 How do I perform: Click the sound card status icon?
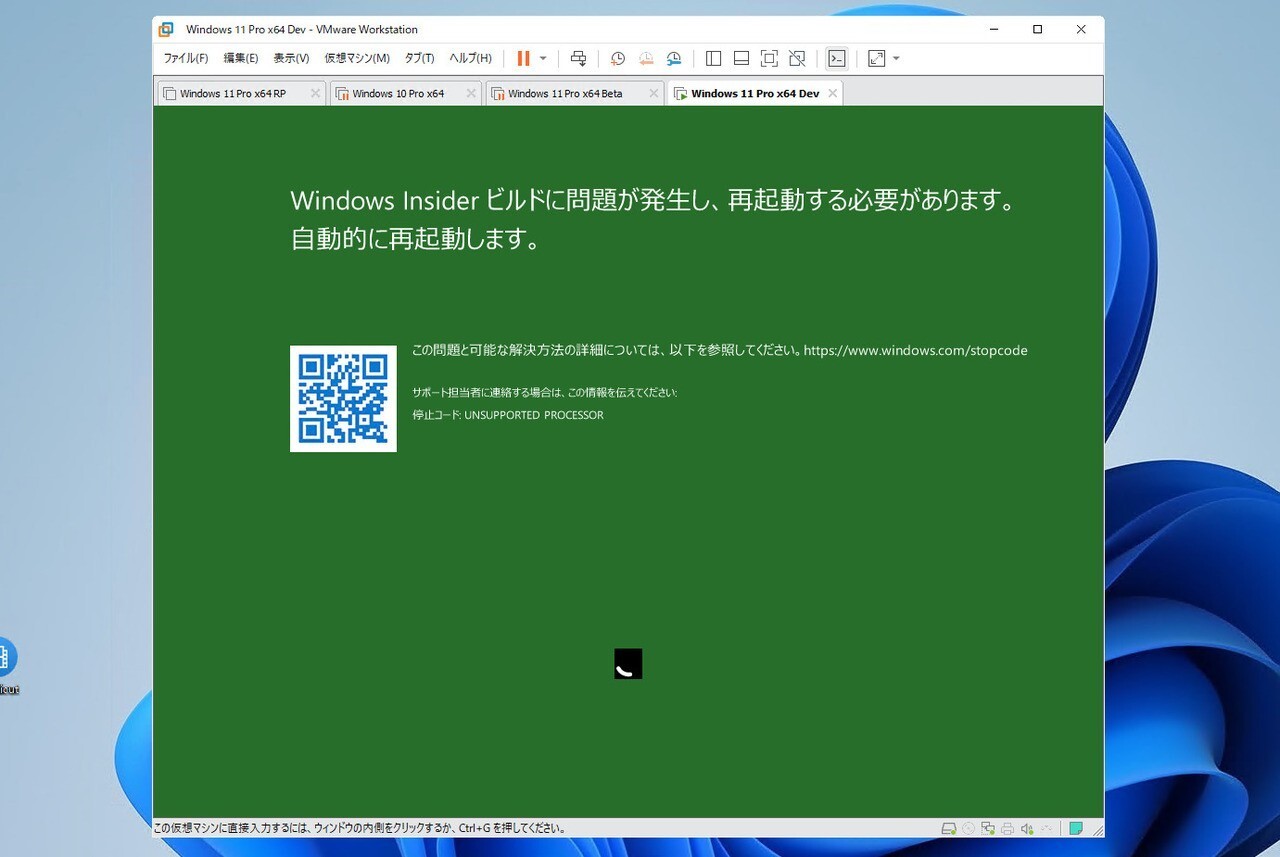click(x=1027, y=828)
